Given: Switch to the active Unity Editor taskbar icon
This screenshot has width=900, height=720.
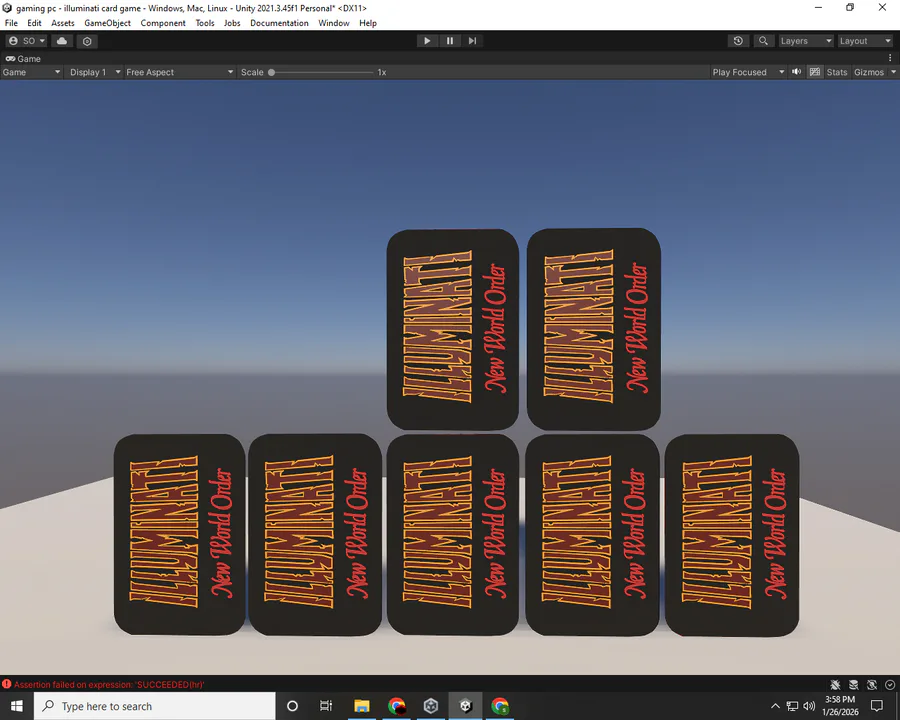Looking at the screenshot, I should [465, 706].
